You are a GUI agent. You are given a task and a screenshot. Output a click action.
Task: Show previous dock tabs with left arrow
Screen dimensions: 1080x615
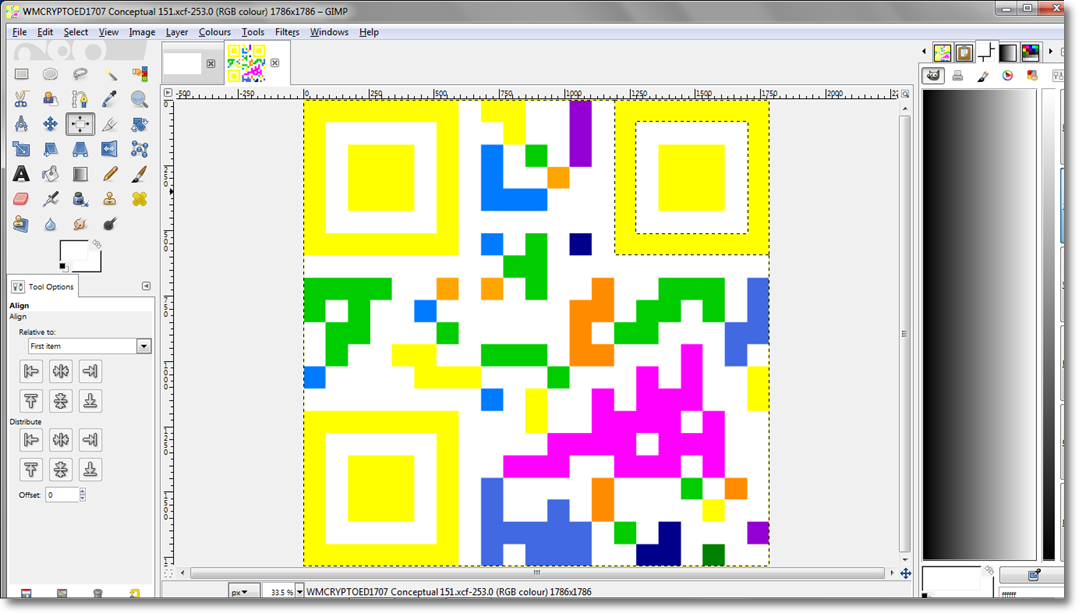pyautogui.click(x=924, y=52)
